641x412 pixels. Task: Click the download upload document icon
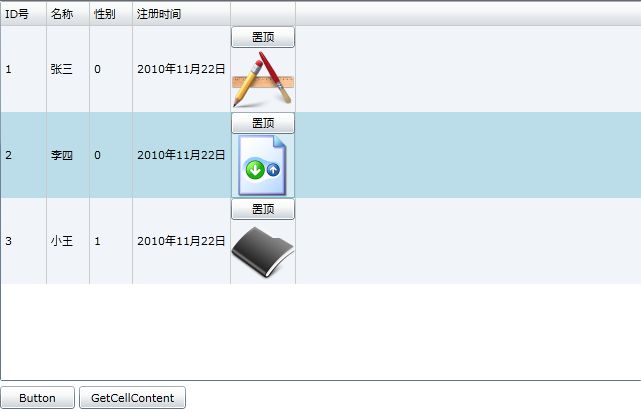pyautogui.click(x=263, y=165)
